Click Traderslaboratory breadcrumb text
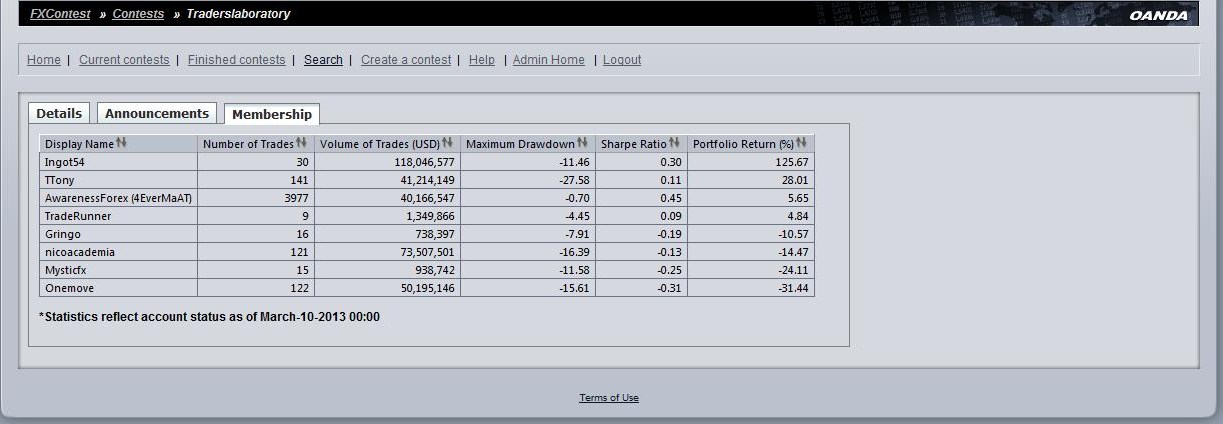The height and width of the screenshot is (424, 1223). pyautogui.click(x=238, y=14)
